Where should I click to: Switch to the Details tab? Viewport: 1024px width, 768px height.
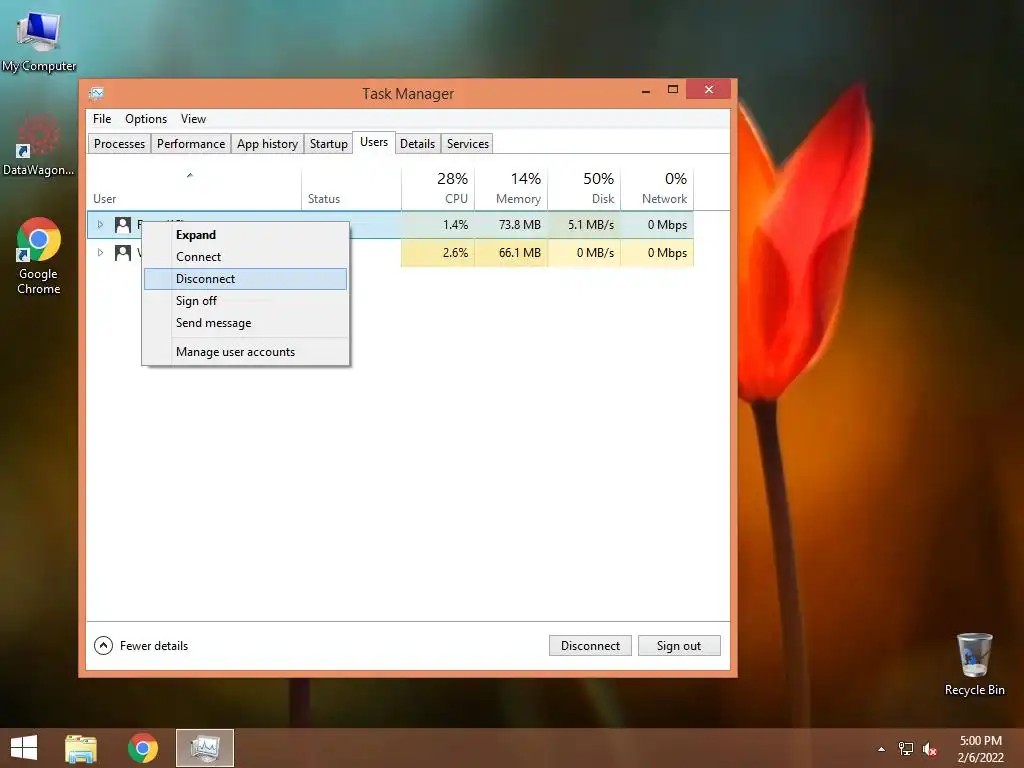pyautogui.click(x=417, y=144)
